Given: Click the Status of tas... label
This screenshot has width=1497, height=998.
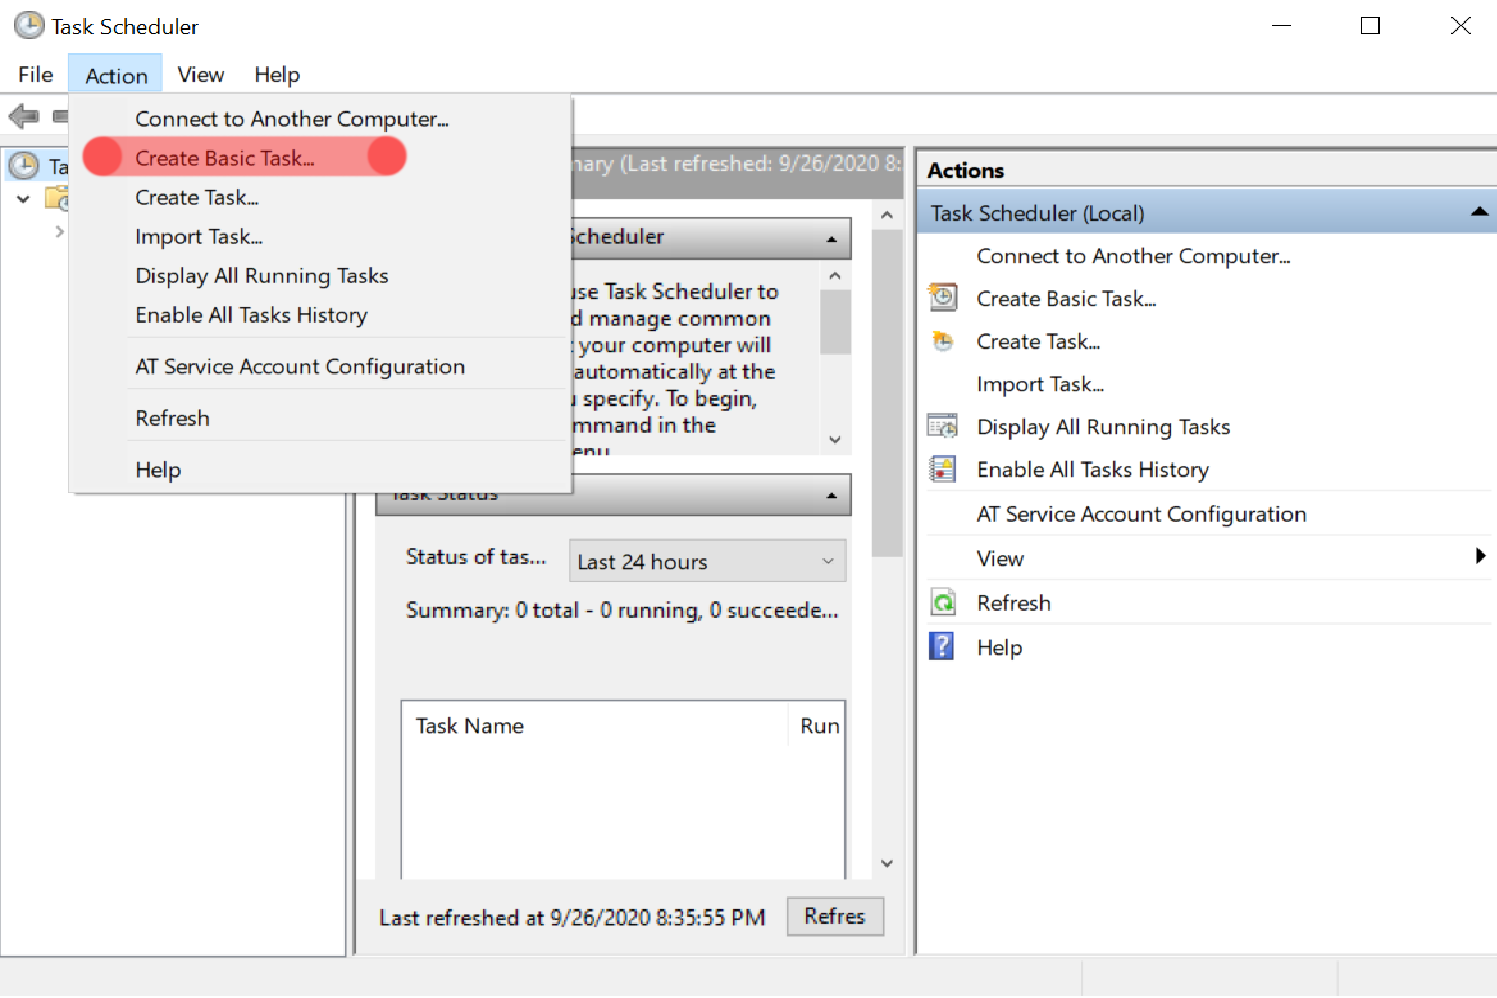Looking at the screenshot, I should (x=476, y=557).
